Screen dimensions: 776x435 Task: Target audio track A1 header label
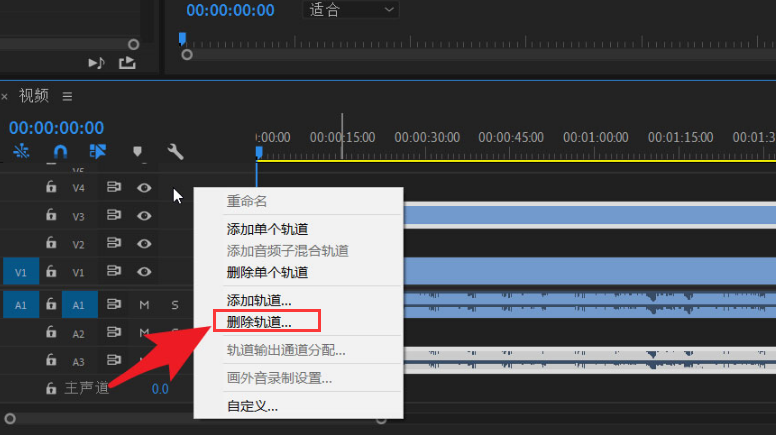(x=79, y=304)
